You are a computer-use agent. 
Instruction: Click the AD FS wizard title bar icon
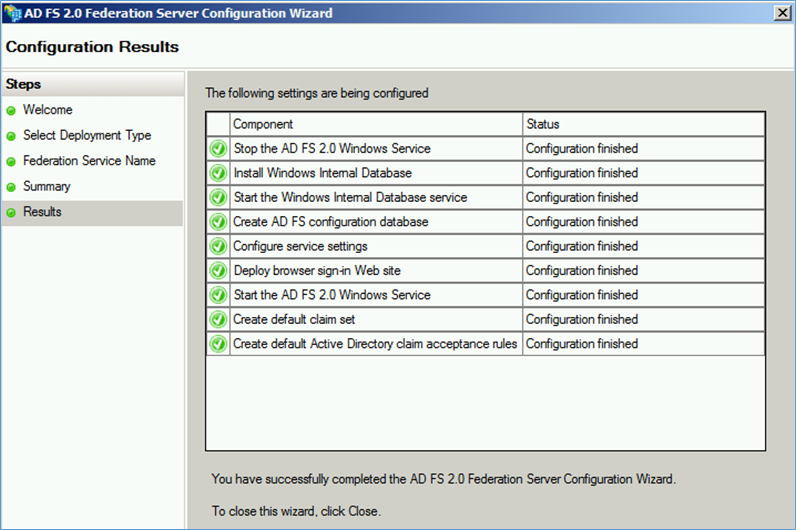[12, 13]
